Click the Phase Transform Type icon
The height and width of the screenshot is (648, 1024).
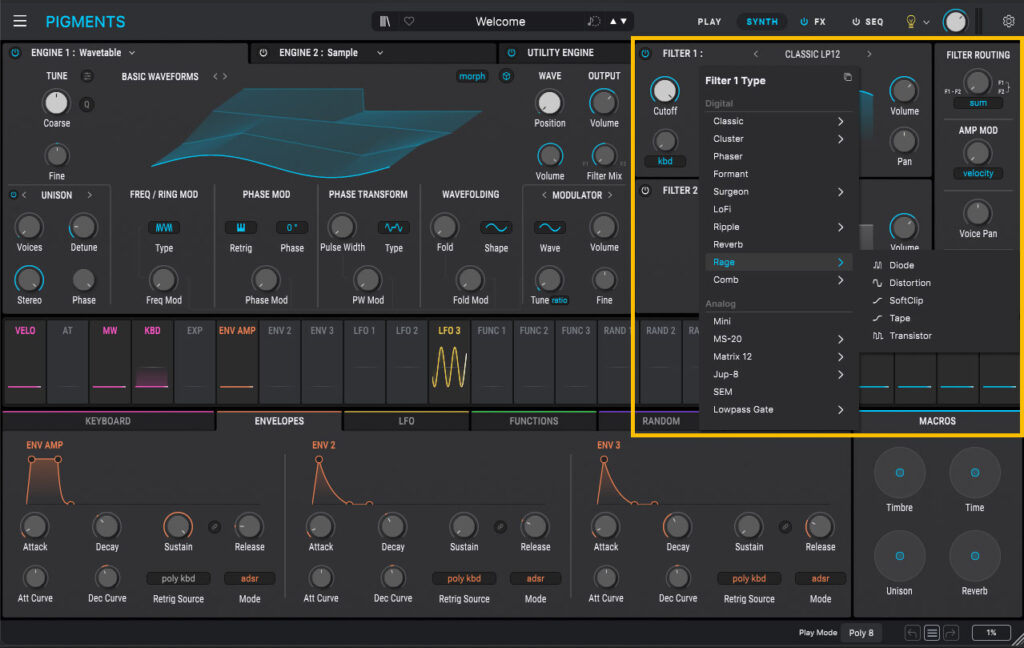click(394, 227)
